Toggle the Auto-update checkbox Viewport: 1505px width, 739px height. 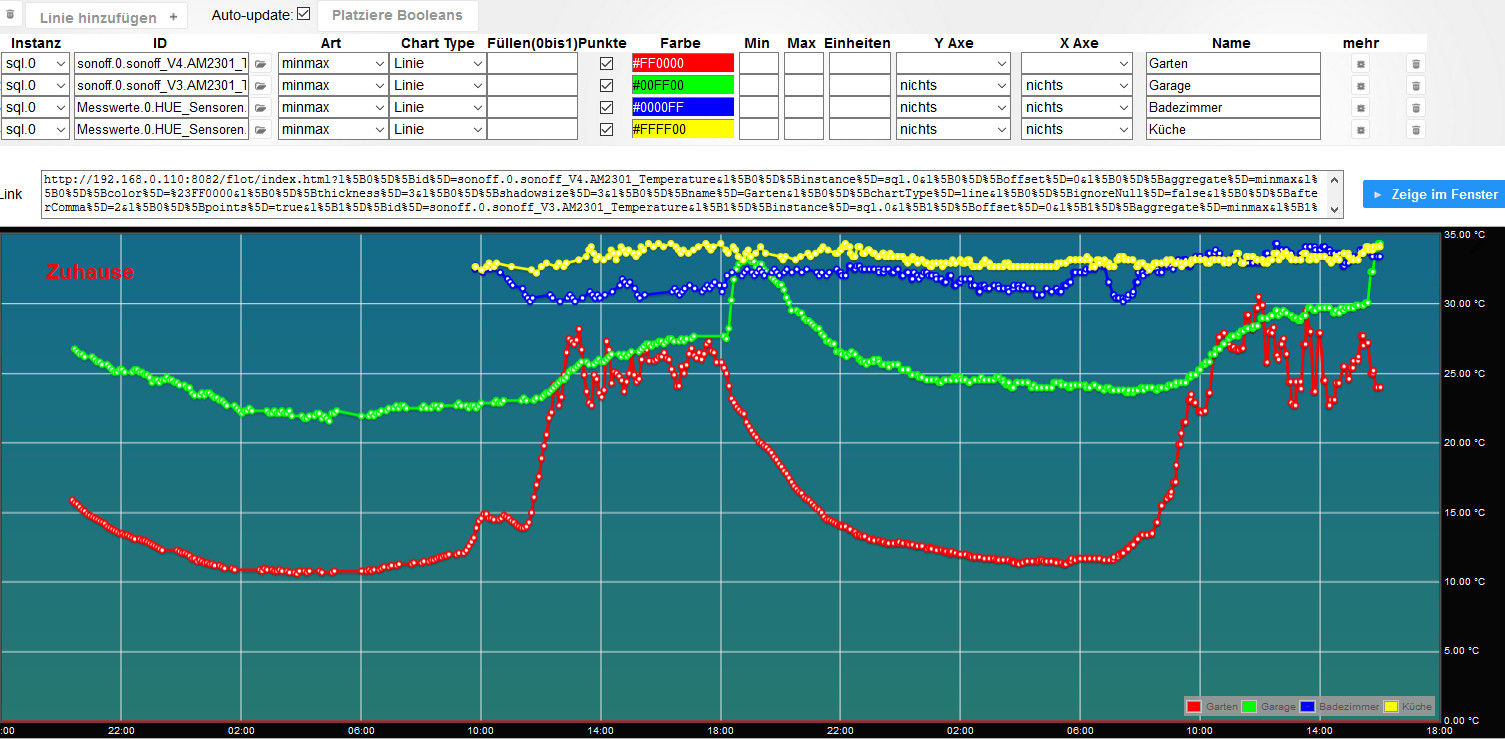[x=304, y=14]
